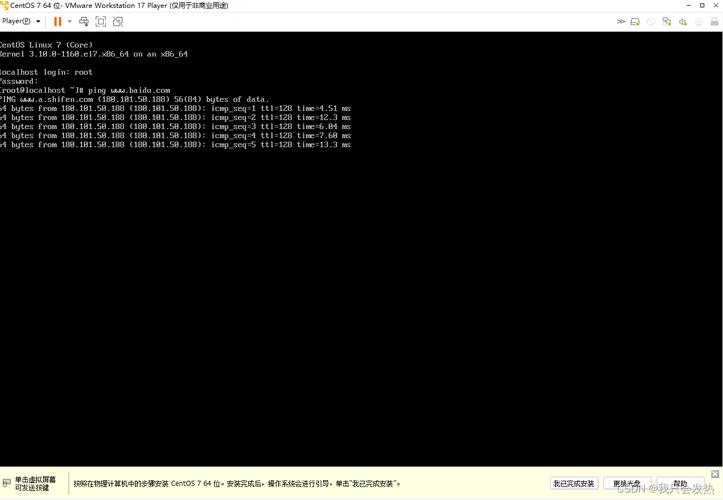The width and height of the screenshot is (723, 500).
Task: Open printer device icon
Action: coord(714,22)
